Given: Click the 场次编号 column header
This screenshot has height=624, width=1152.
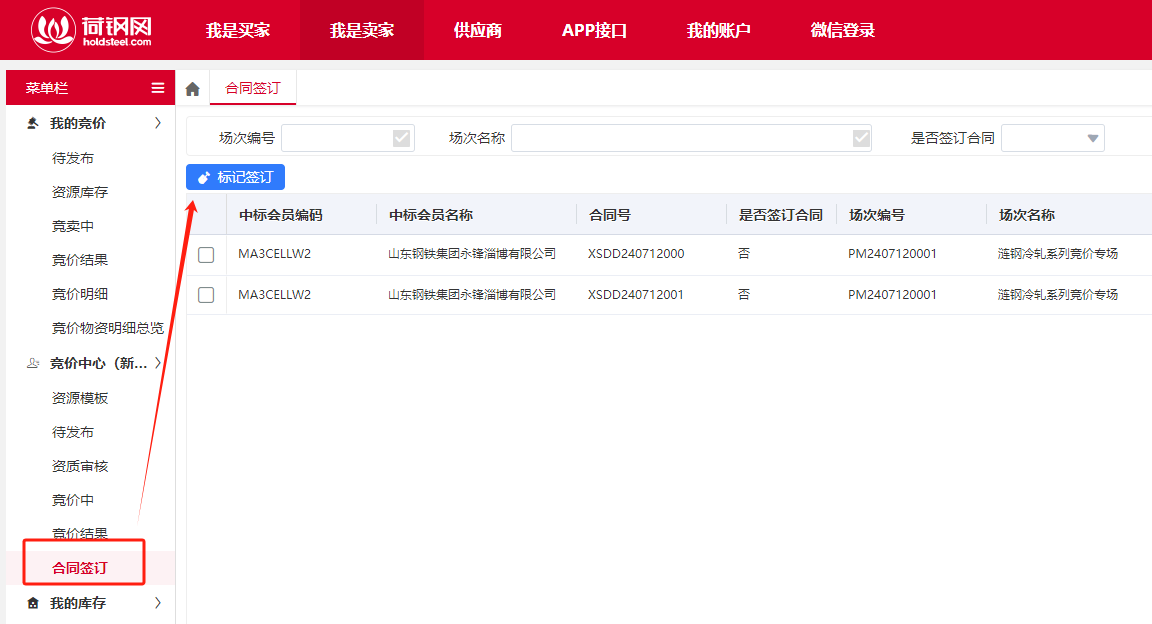Looking at the screenshot, I should [x=876, y=215].
